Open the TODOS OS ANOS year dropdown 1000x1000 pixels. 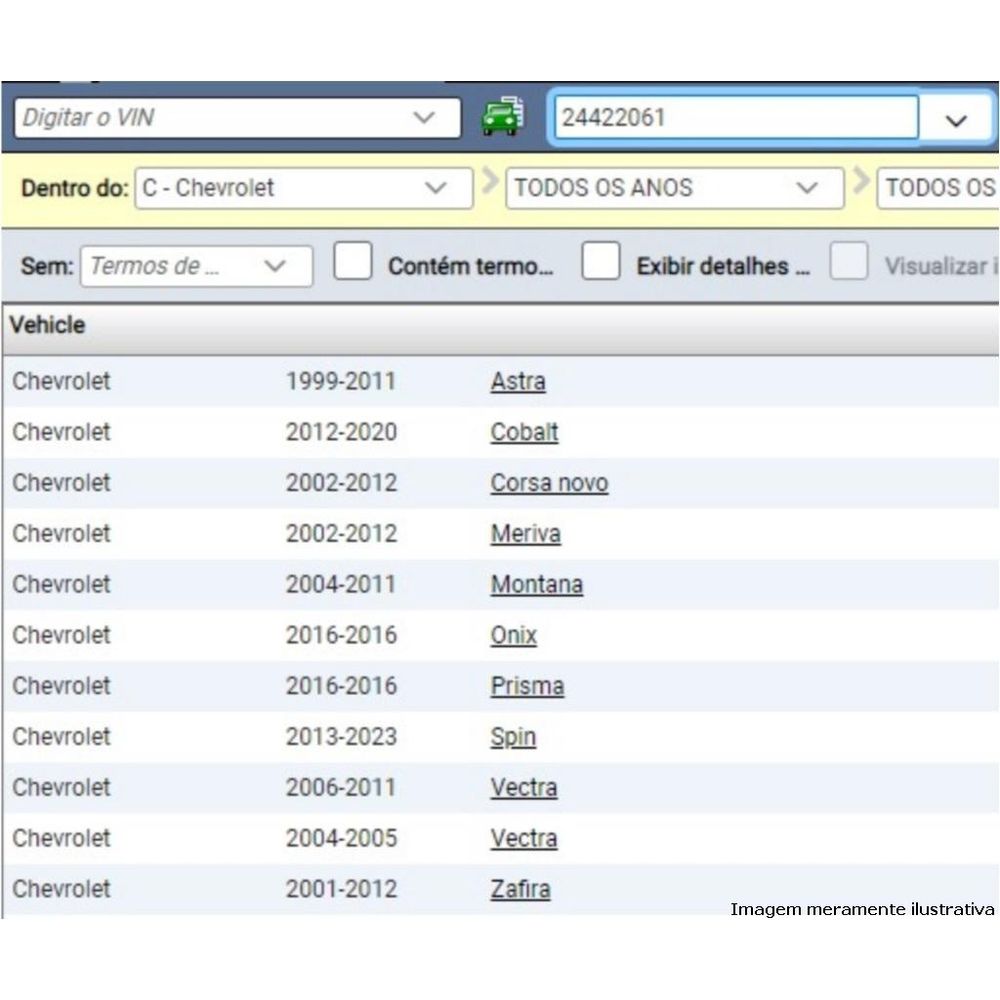tap(675, 188)
